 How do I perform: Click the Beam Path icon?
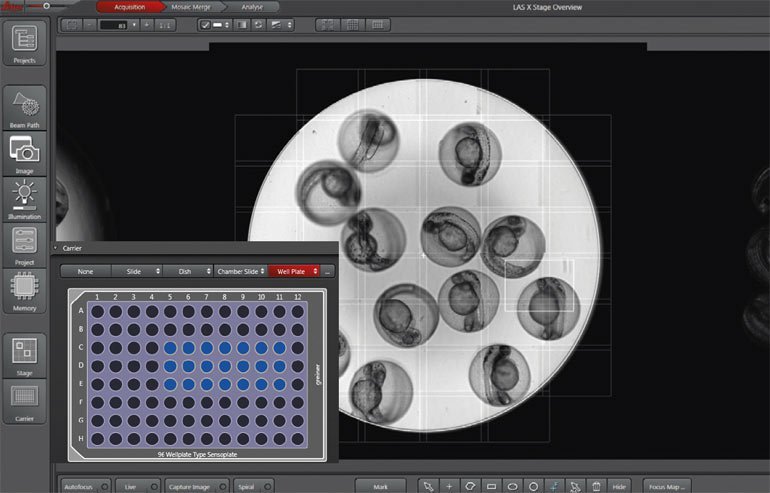point(25,103)
